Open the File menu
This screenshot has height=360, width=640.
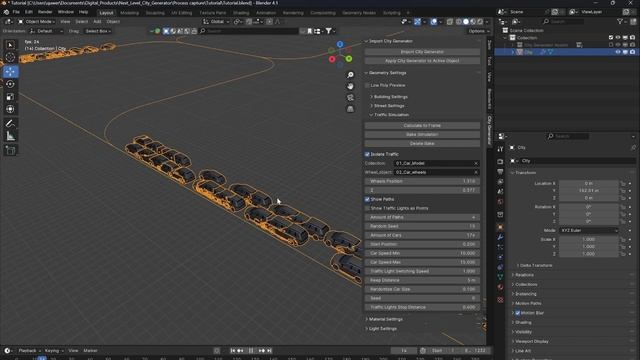(16, 12)
